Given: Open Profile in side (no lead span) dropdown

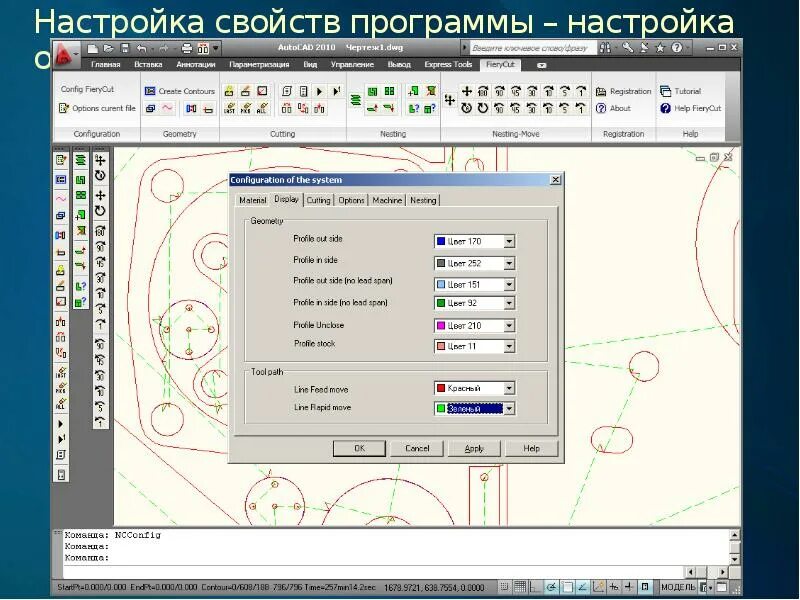Looking at the screenshot, I should click(x=509, y=303).
